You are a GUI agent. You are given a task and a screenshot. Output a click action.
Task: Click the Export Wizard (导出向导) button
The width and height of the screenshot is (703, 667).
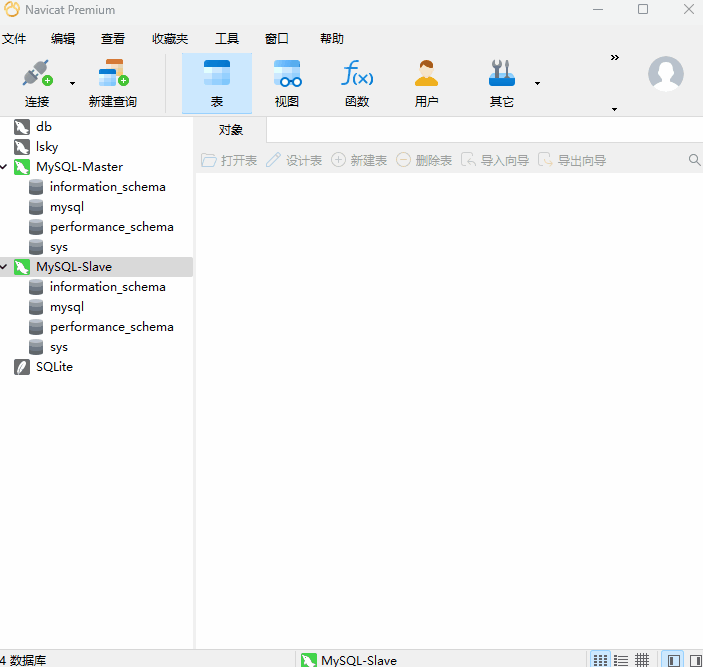(572, 160)
